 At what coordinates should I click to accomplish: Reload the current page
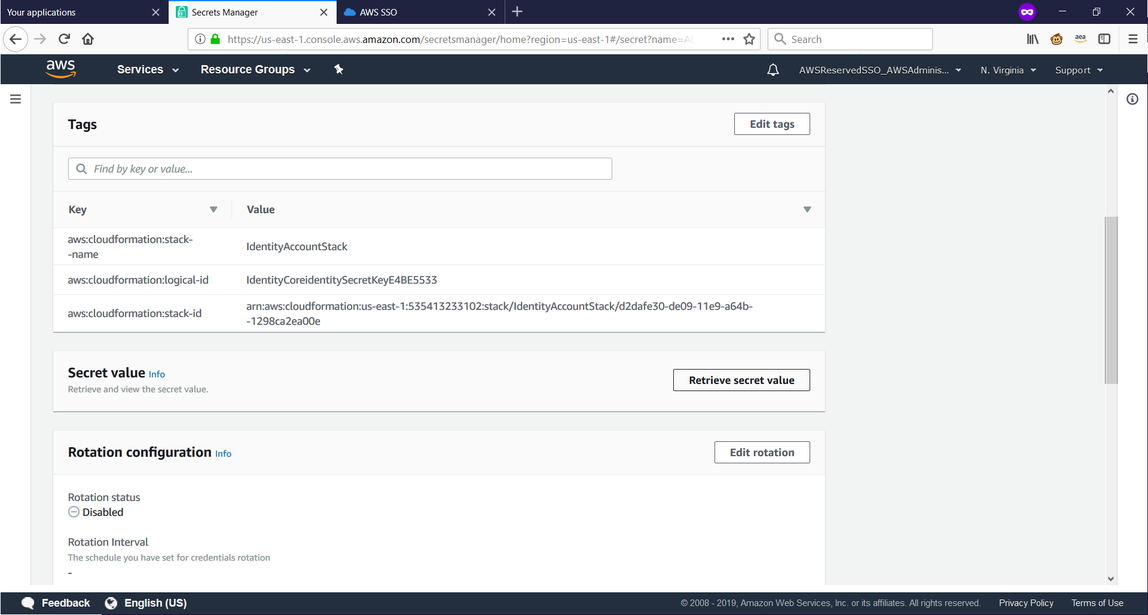(64, 39)
